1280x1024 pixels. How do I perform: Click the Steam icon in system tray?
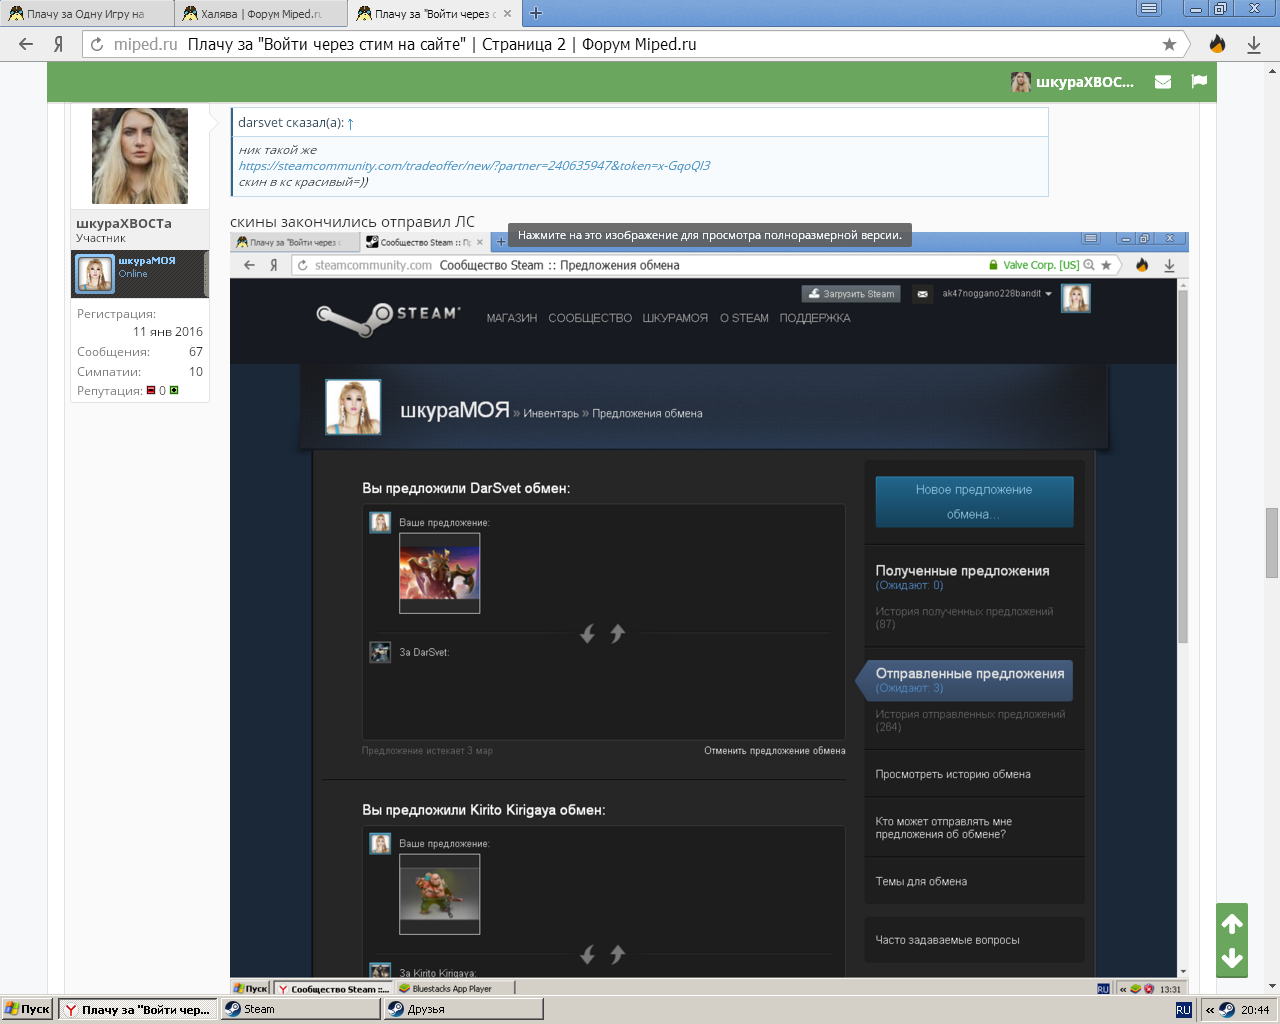[x=1227, y=1010]
